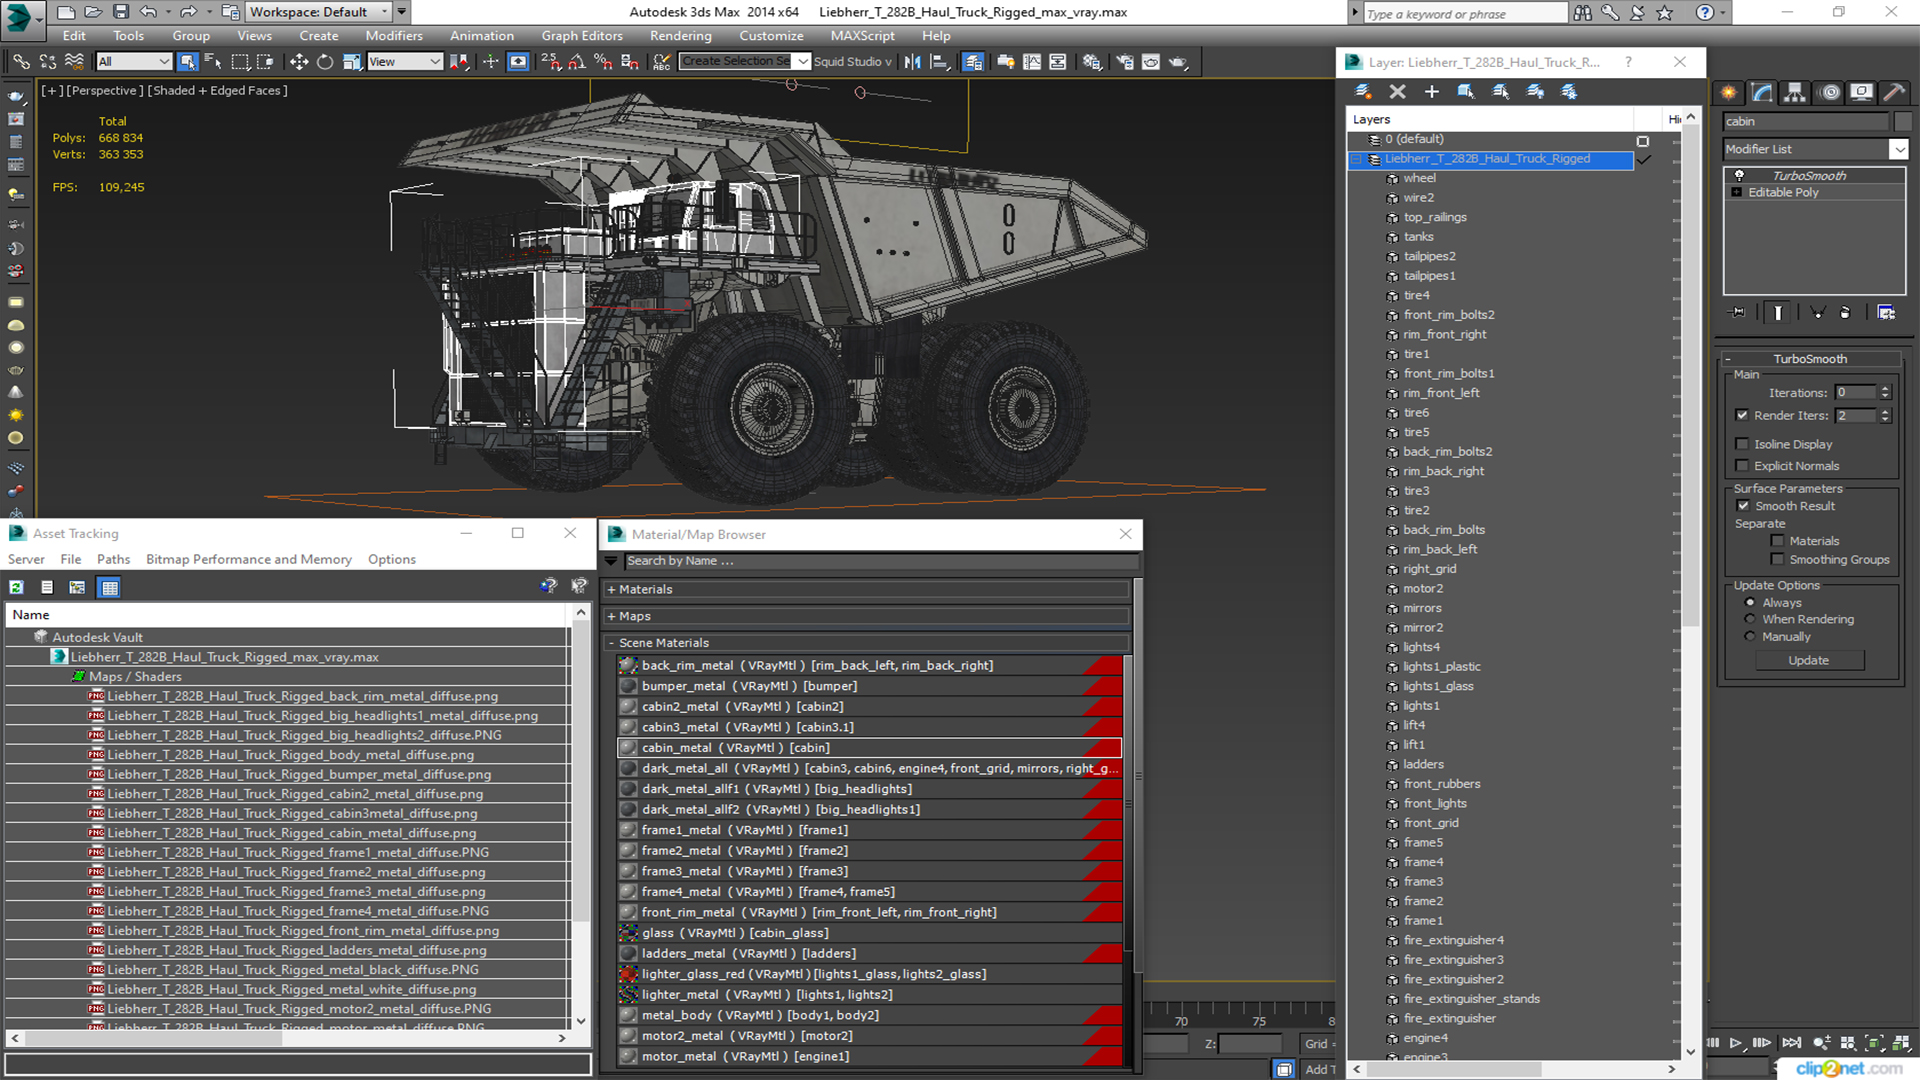Click Pin Stack icon below modifier stack
Image resolution: width=1920 pixels, height=1080 pixels.
[x=1738, y=313]
